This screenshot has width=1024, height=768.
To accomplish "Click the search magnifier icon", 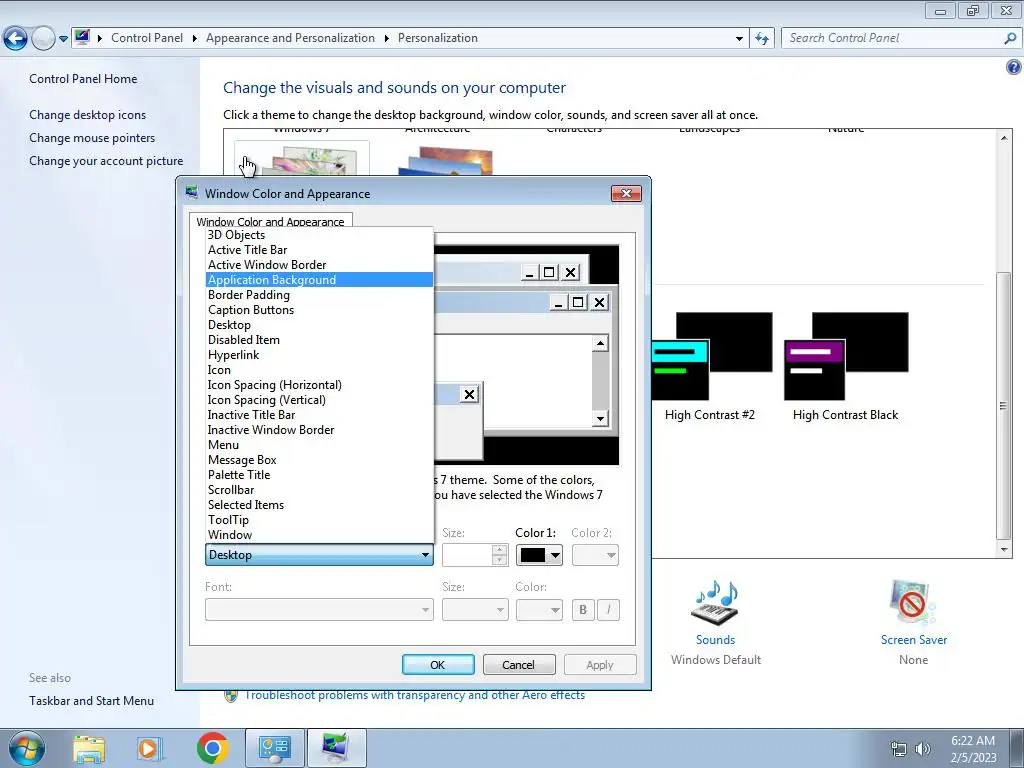I will point(1010,38).
